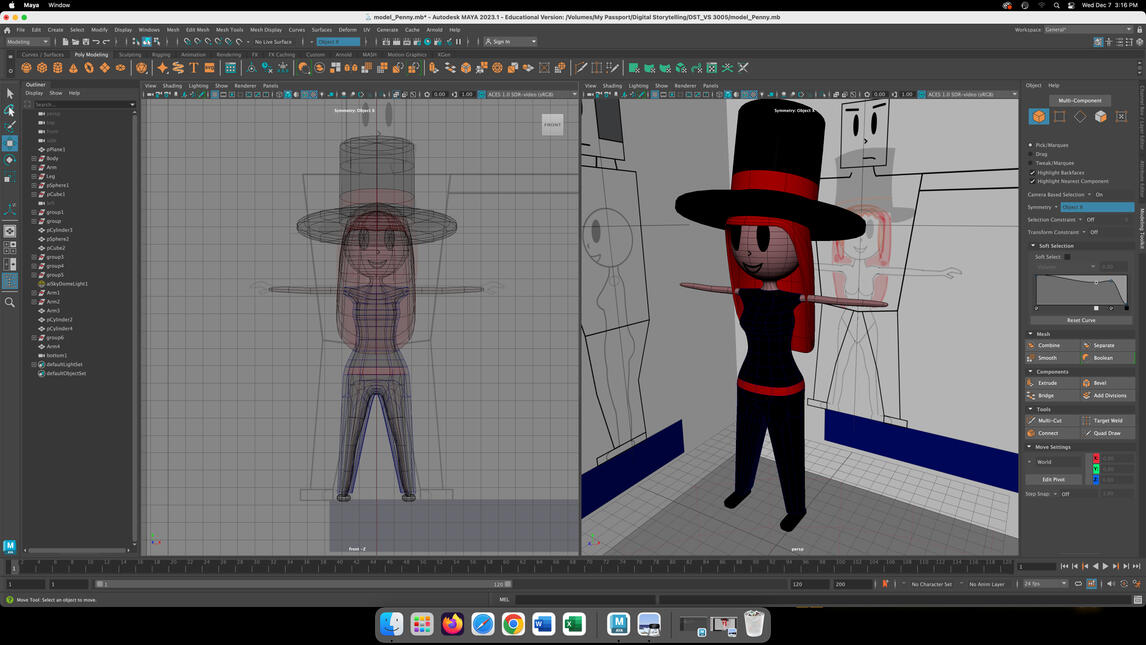Screen dimensions: 1146x645
Task: Open the Selection Constraint dropdown
Action: click(1082, 219)
